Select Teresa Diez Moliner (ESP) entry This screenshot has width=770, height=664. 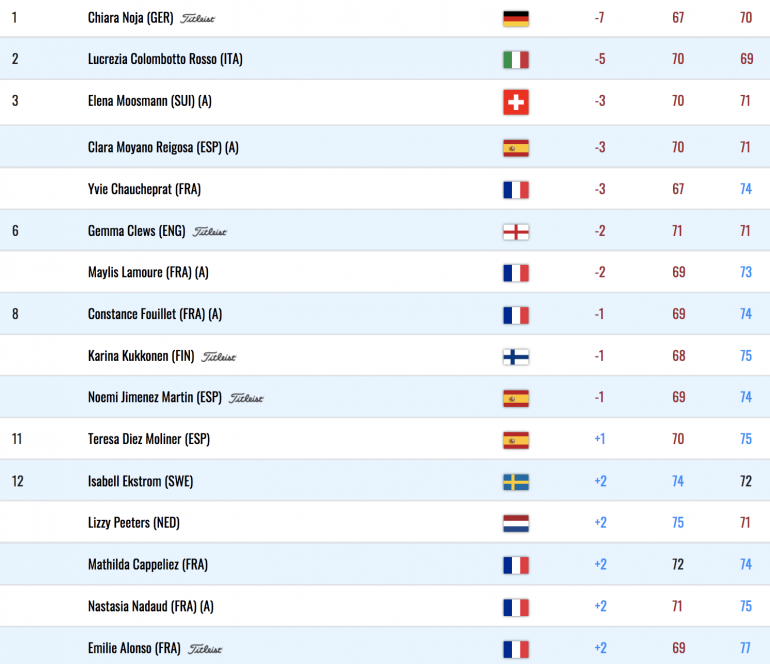pyautogui.click(x=149, y=439)
